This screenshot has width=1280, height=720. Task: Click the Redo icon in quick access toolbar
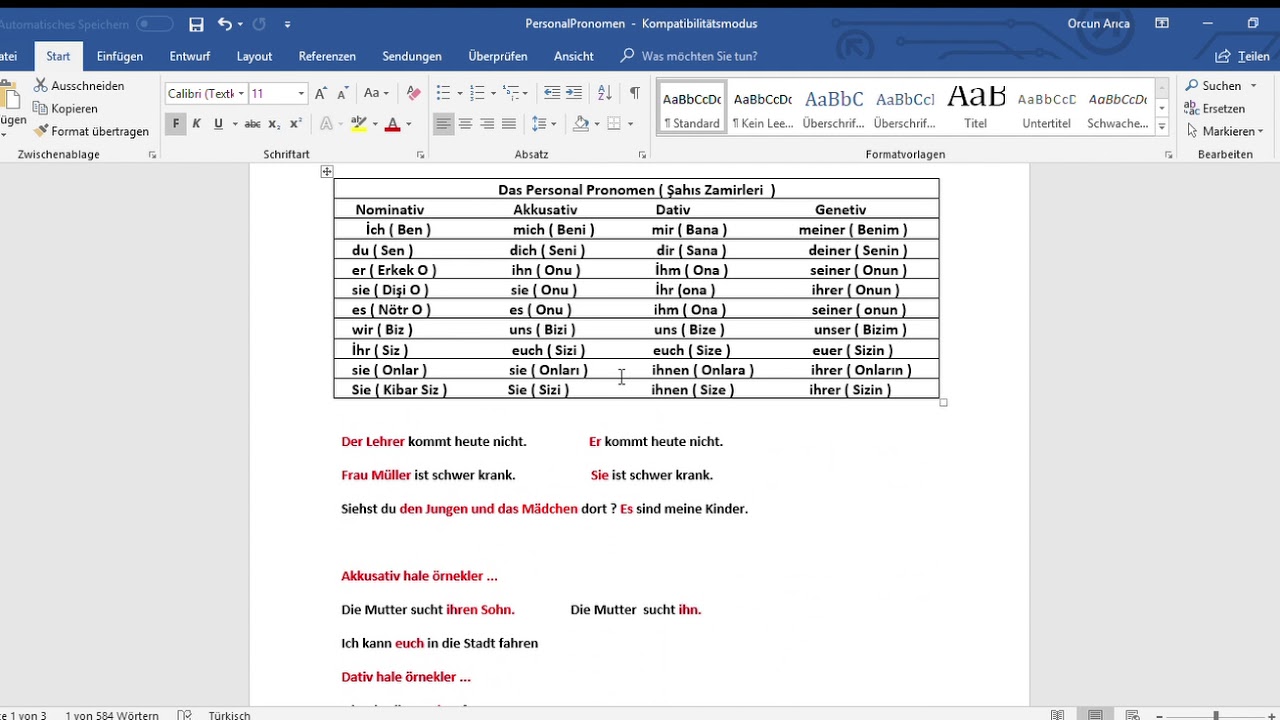(x=260, y=24)
